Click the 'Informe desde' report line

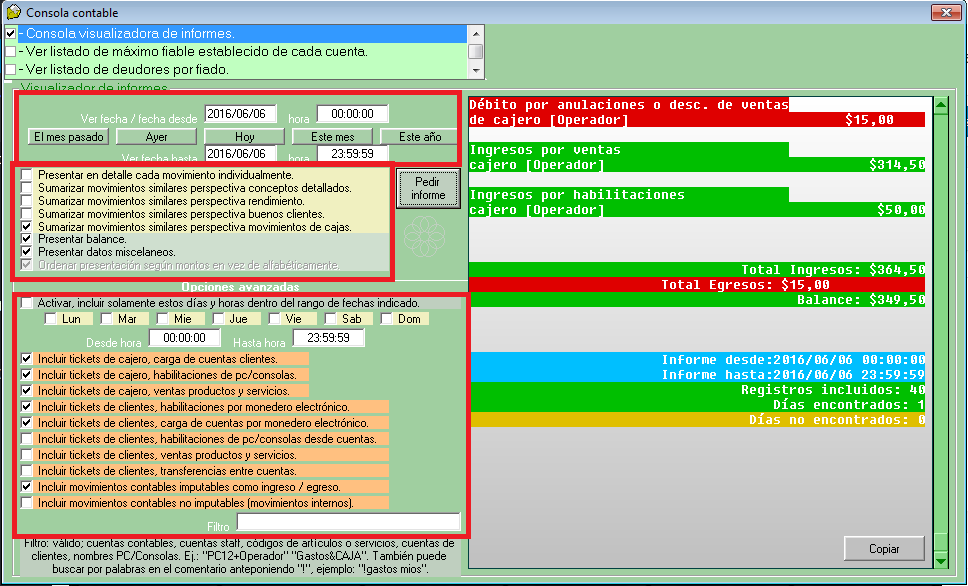point(697,360)
